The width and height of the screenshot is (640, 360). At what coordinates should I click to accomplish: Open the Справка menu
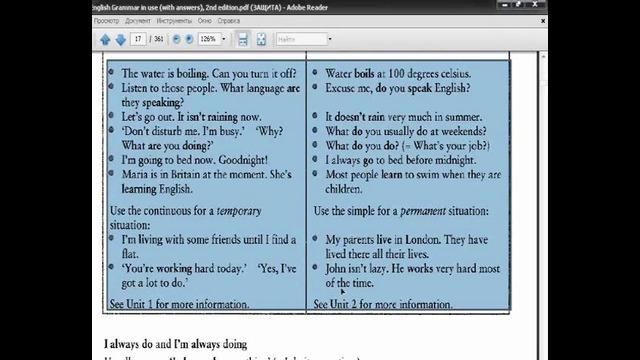point(229,21)
